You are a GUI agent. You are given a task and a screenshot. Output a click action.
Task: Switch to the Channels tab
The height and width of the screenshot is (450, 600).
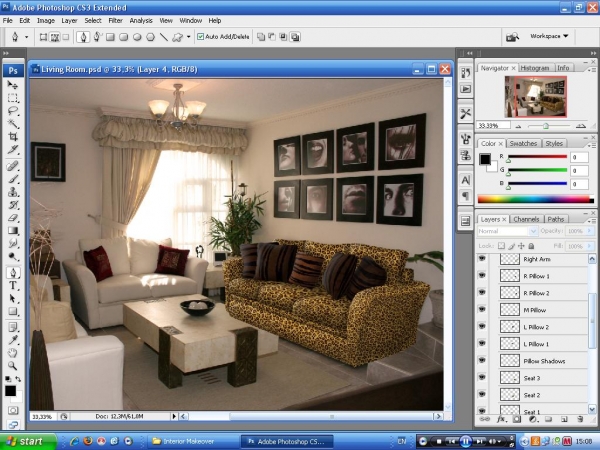tap(526, 219)
